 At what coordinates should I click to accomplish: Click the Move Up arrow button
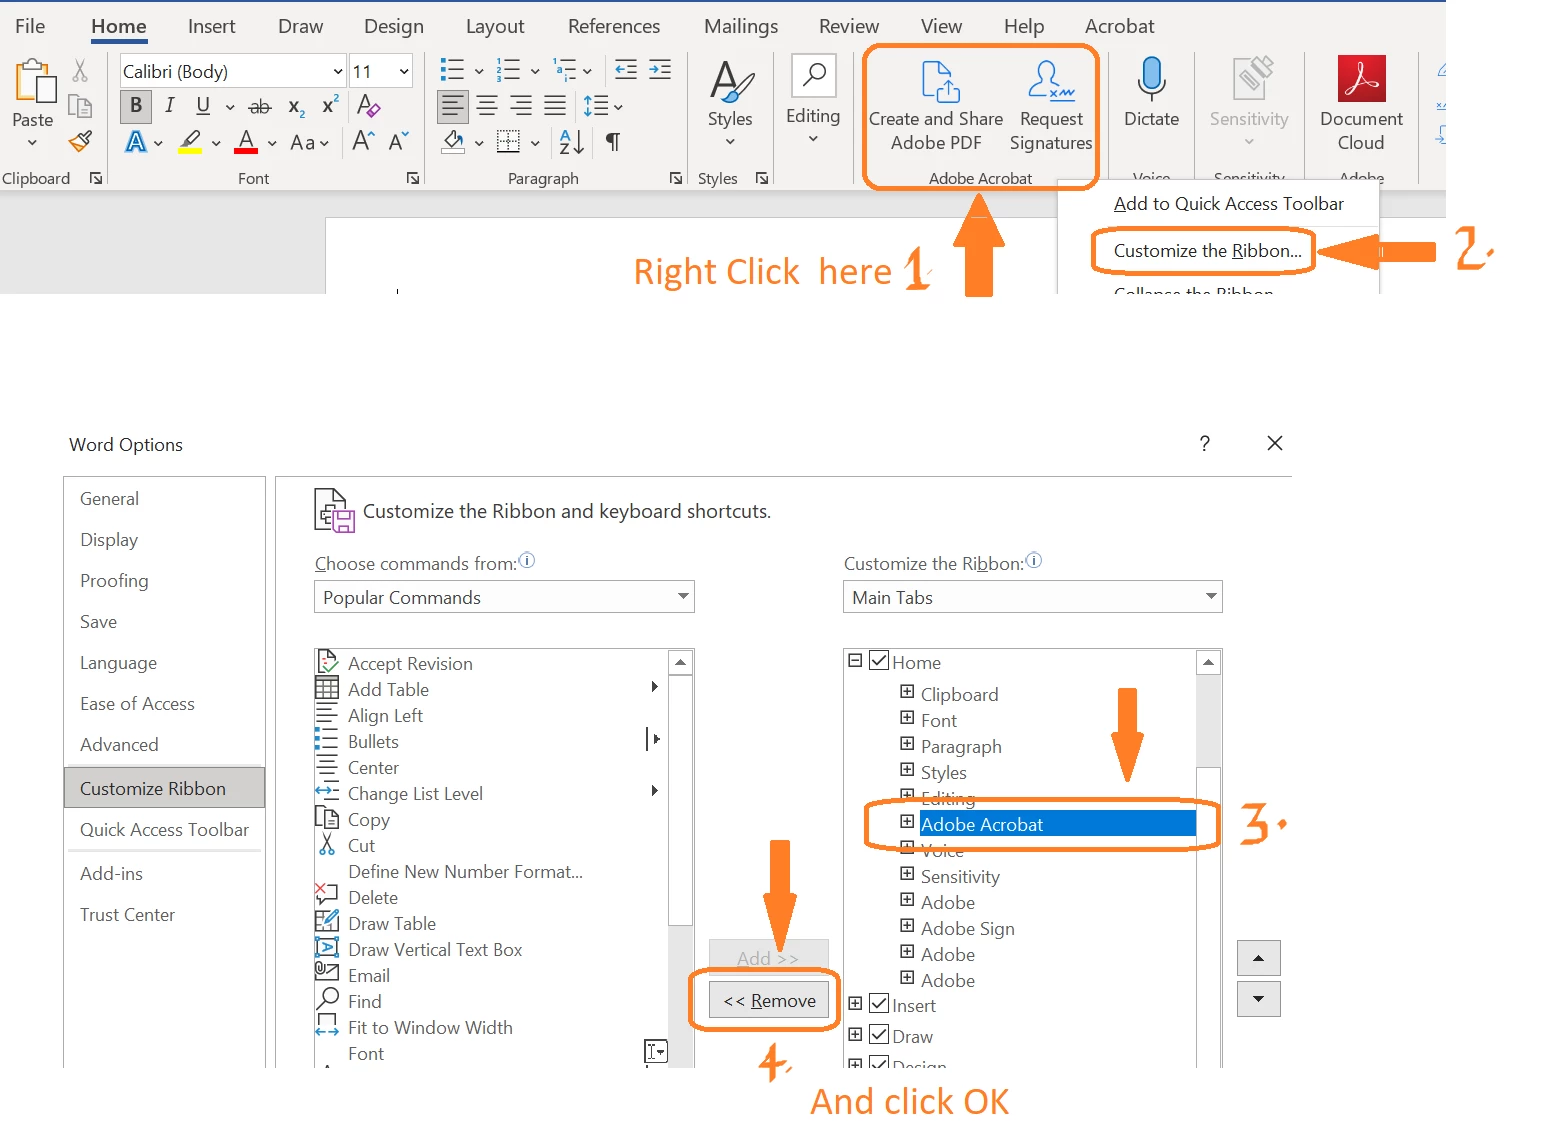pos(1258,958)
